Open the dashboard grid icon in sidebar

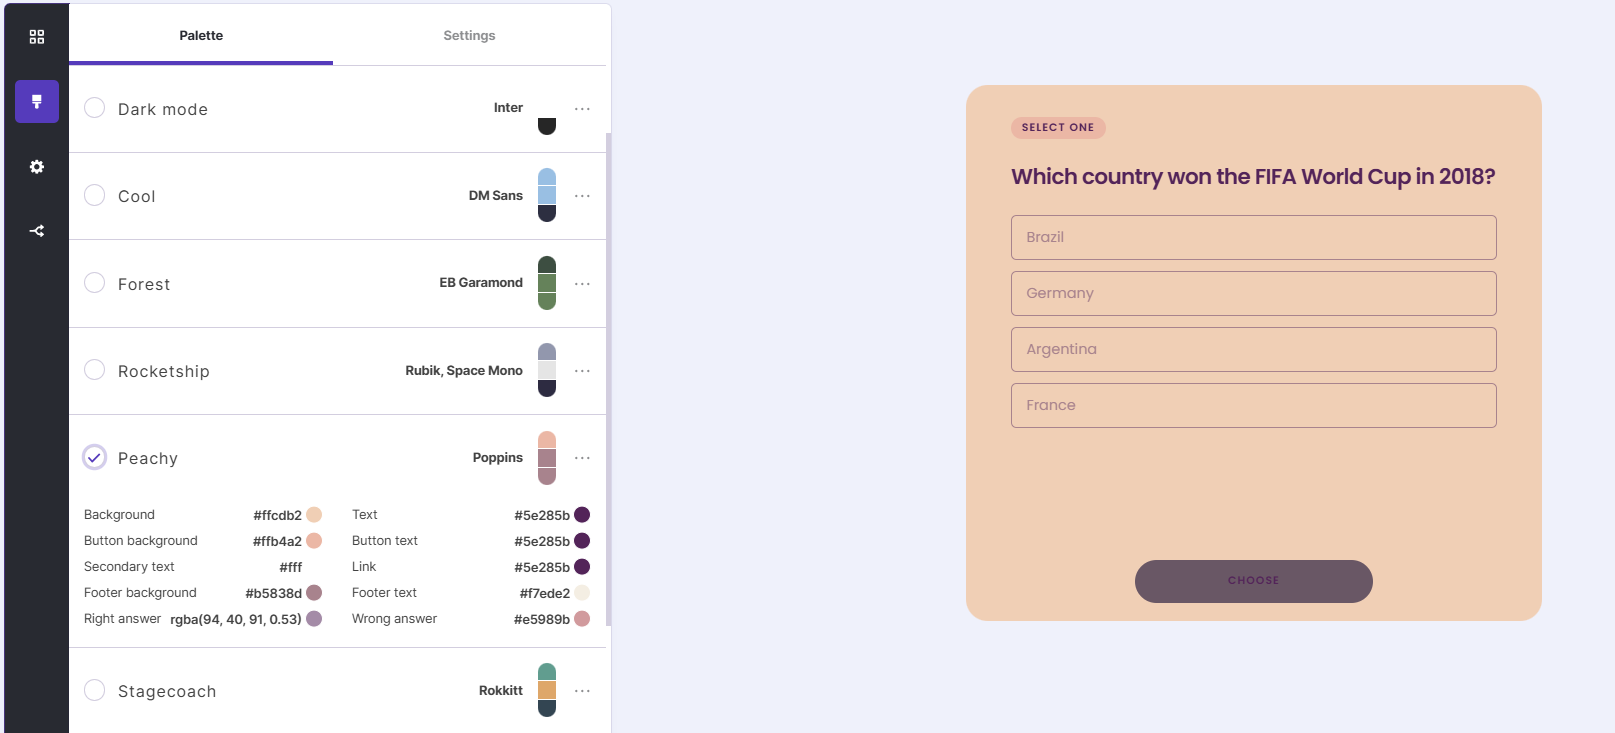click(x=37, y=36)
